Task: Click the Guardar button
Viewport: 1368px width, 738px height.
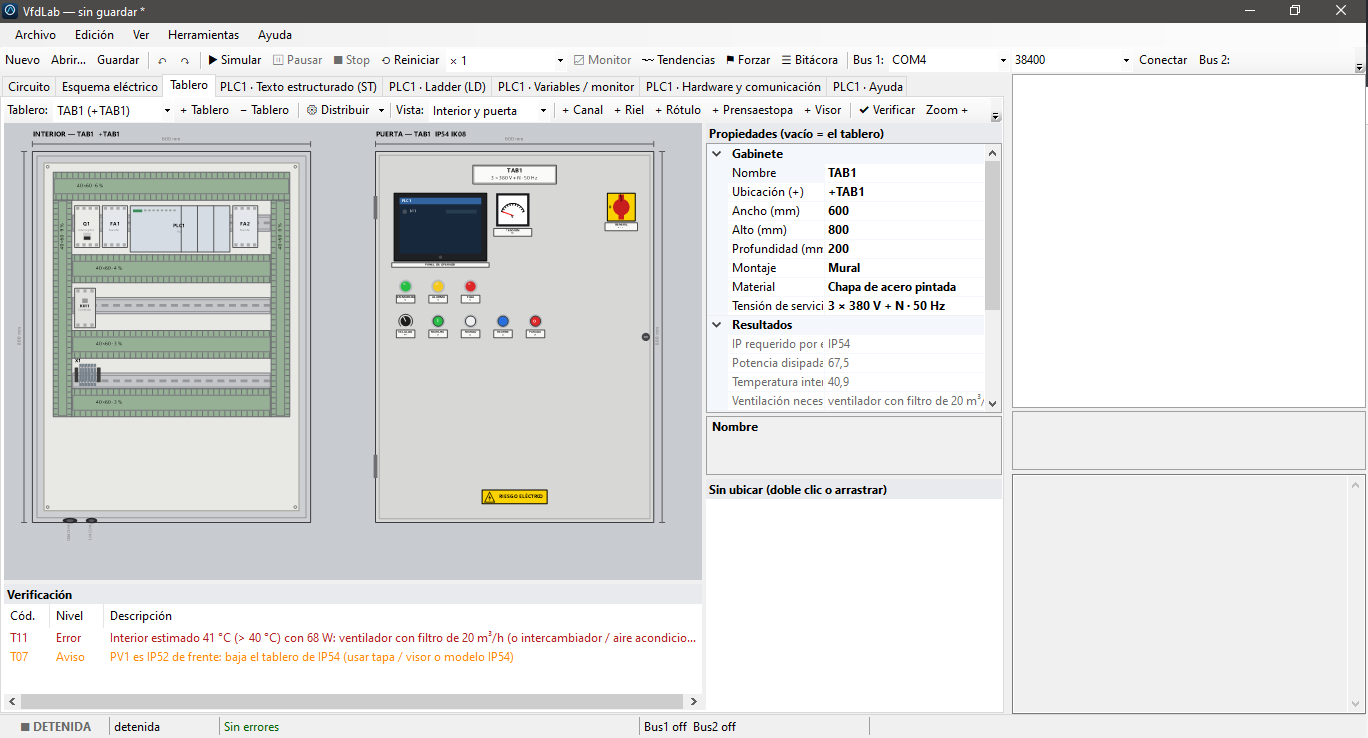Action: click(x=118, y=60)
